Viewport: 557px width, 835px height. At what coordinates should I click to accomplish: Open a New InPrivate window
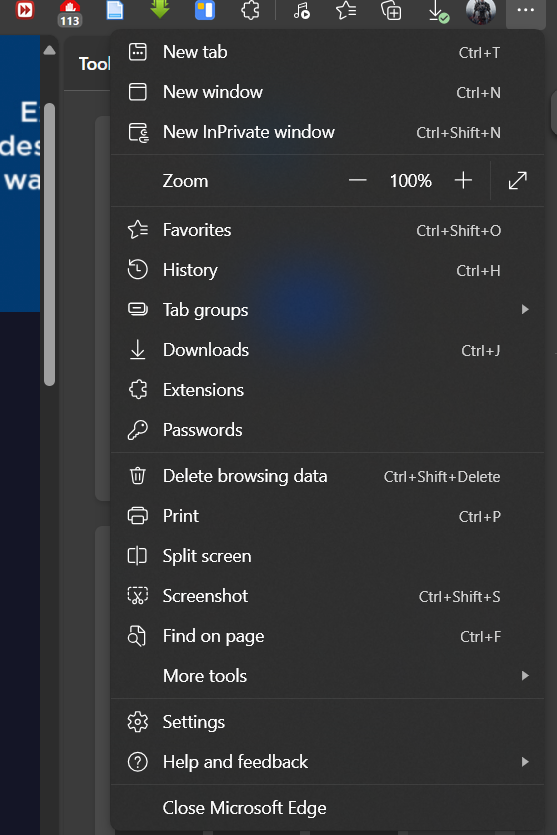click(327, 132)
